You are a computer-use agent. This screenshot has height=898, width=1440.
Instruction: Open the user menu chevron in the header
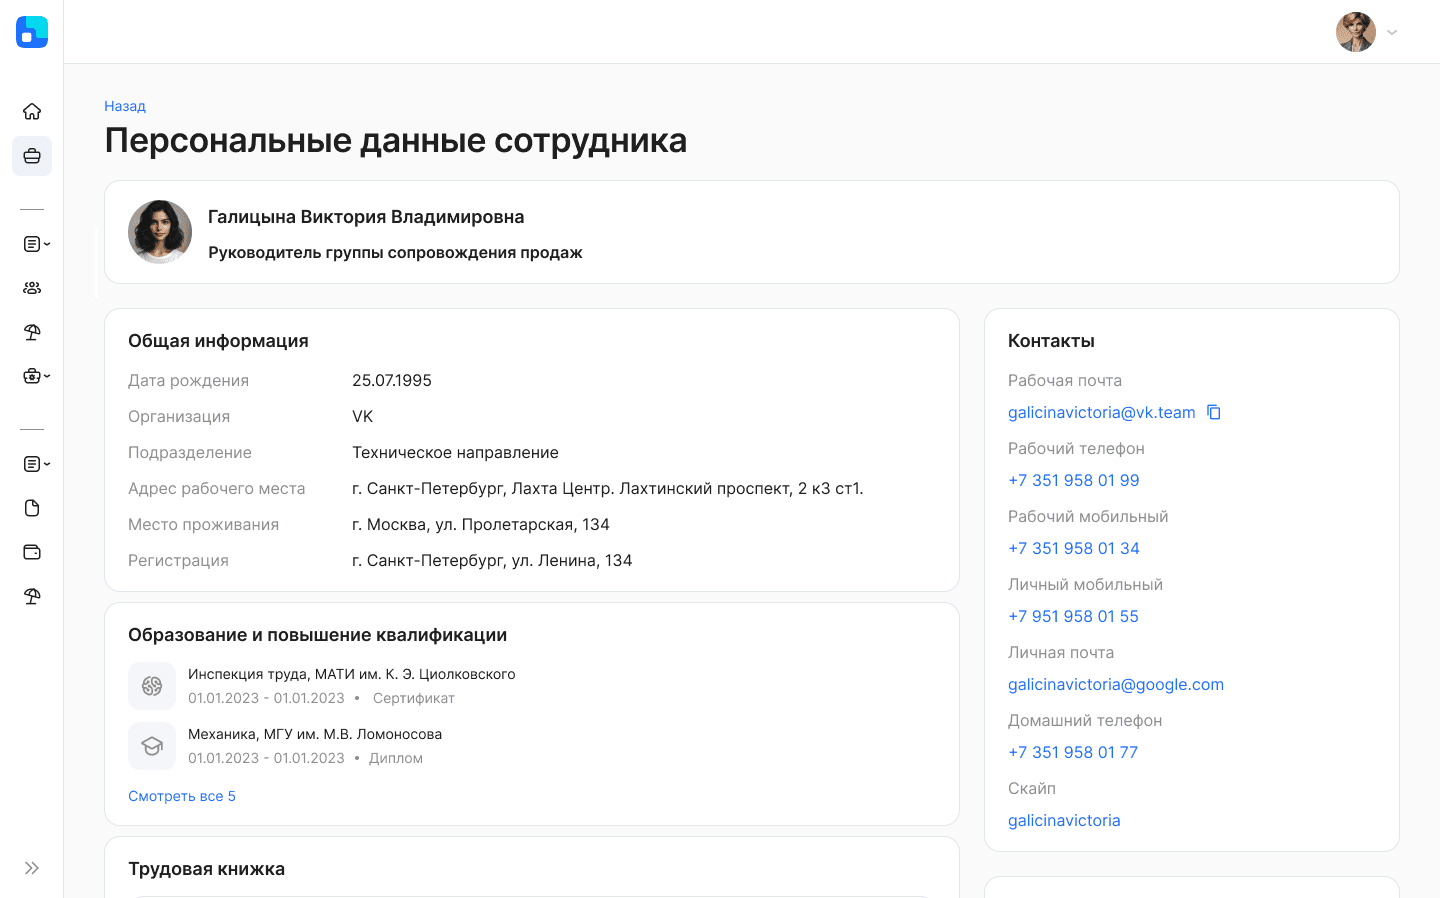pos(1392,32)
